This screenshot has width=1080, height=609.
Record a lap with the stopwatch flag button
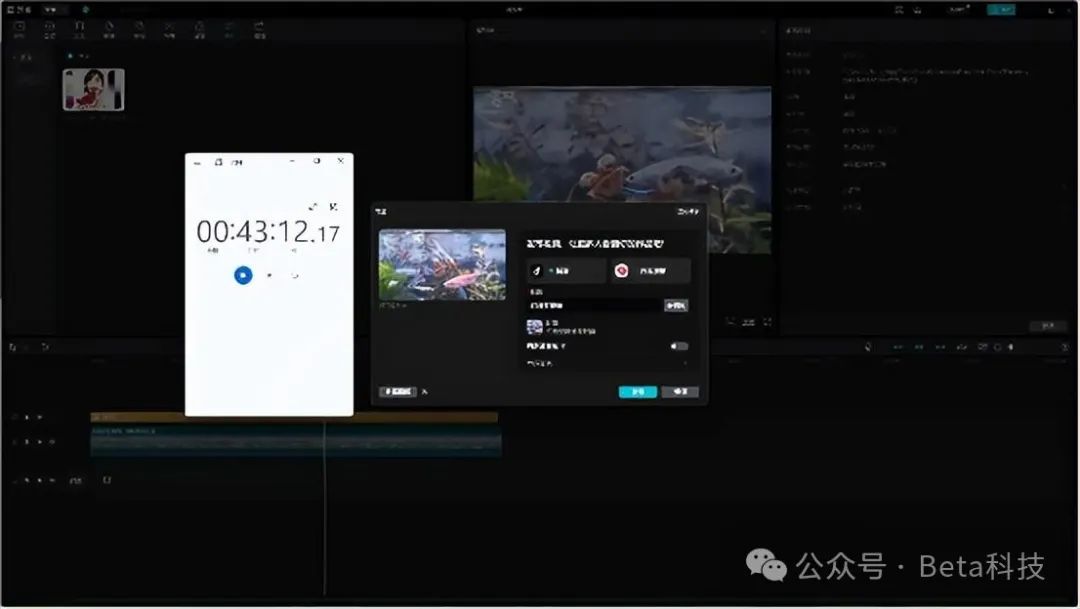(x=269, y=276)
